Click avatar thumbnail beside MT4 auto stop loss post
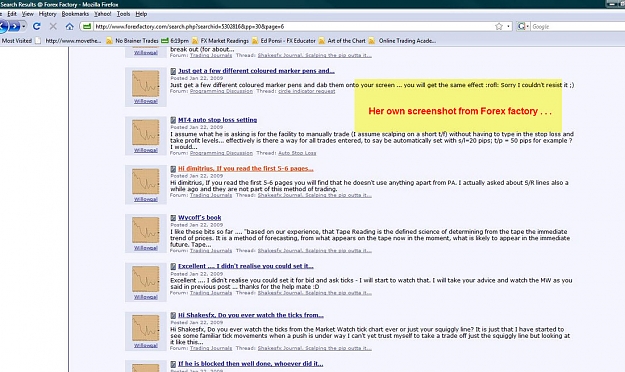This screenshot has width=625, height=372. point(145,132)
